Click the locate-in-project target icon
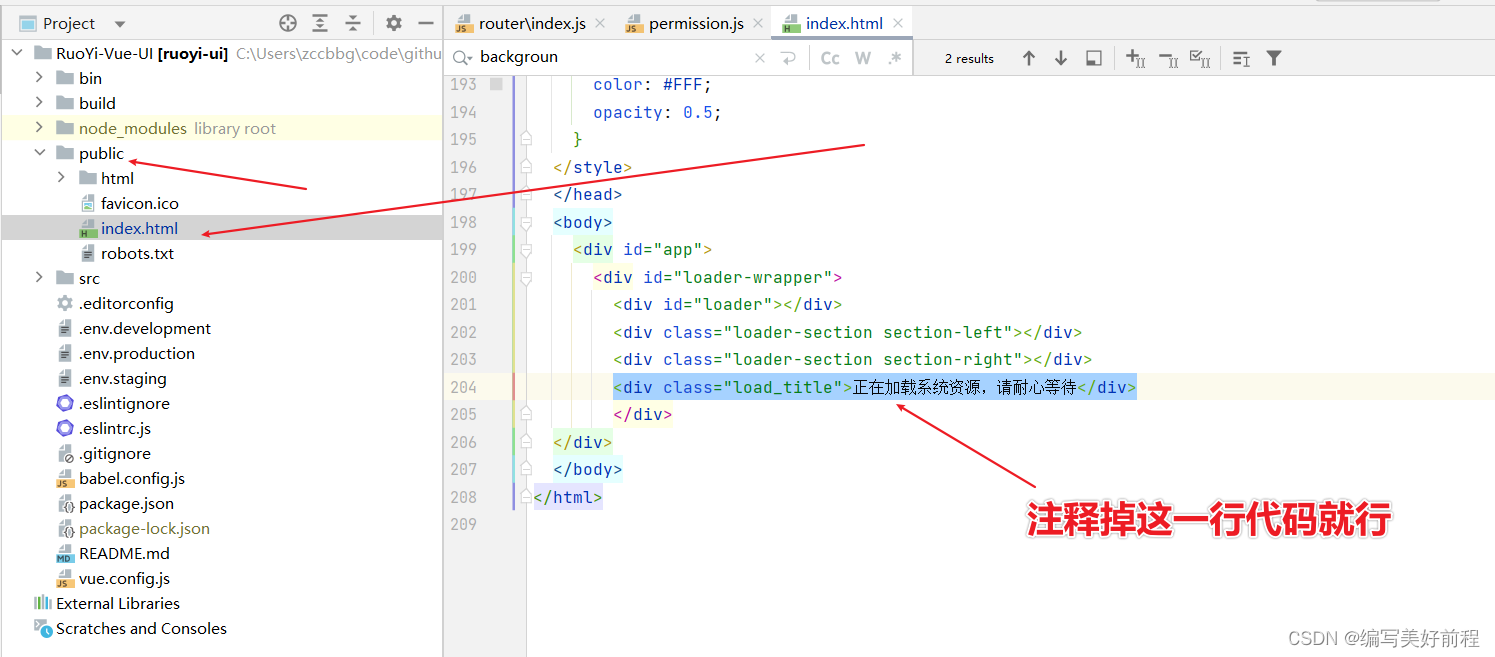 click(288, 23)
